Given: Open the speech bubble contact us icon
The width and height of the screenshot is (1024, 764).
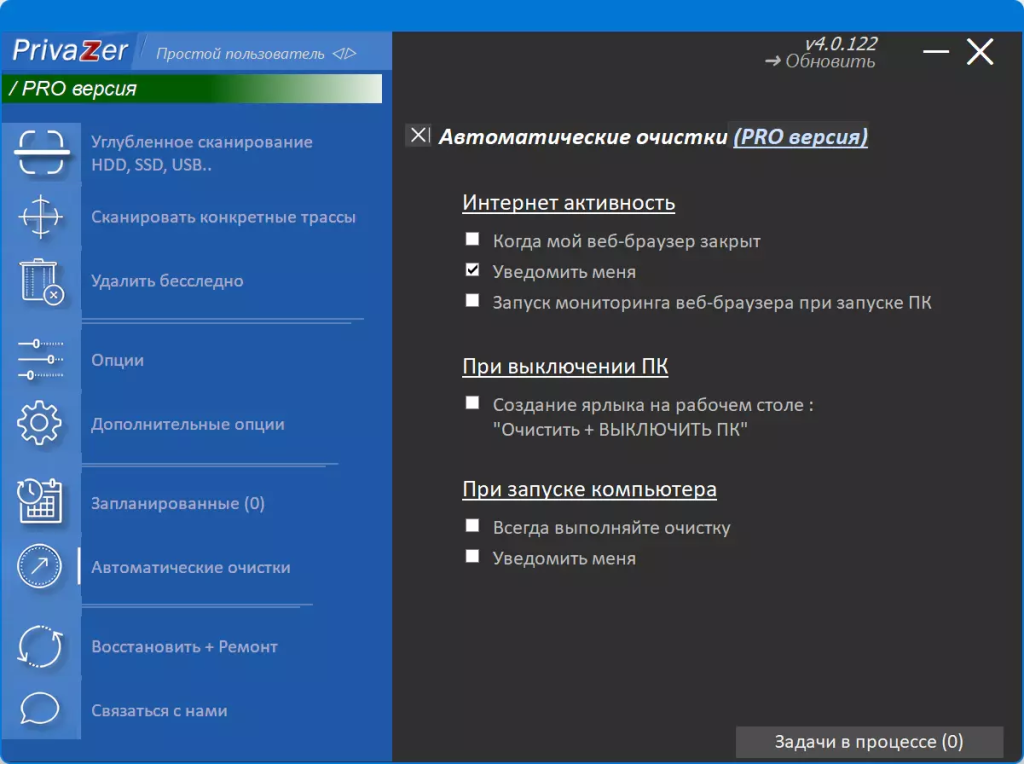Looking at the screenshot, I should [x=40, y=708].
